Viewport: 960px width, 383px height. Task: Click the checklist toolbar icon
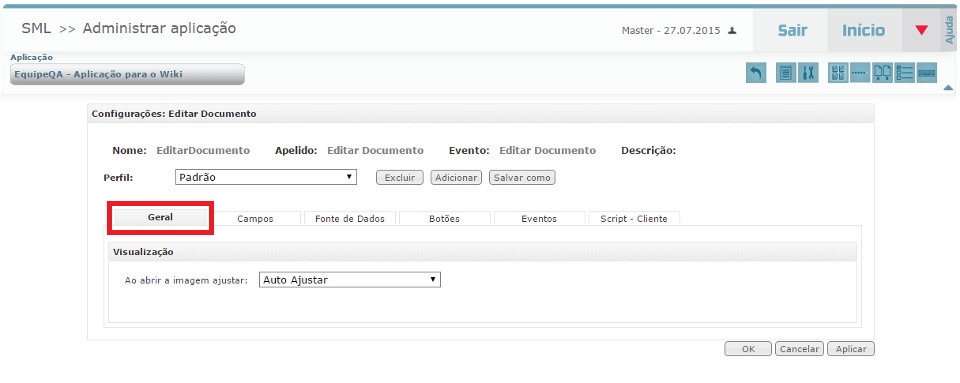904,73
